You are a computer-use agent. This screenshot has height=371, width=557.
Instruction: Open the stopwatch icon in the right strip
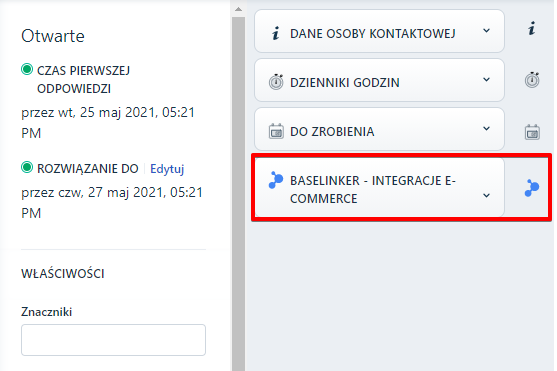[x=532, y=80]
